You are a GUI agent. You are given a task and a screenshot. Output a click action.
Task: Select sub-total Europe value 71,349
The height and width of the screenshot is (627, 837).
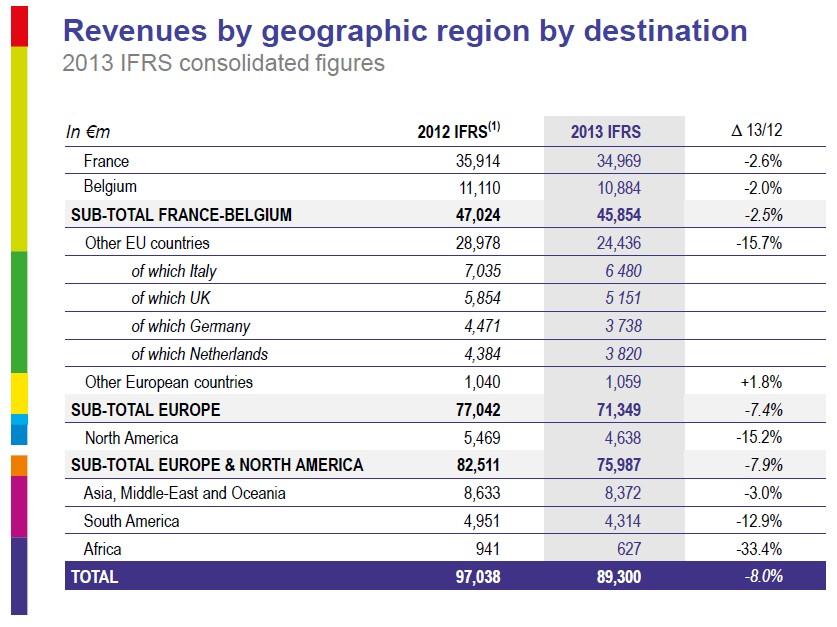pyautogui.click(x=619, y=410)
